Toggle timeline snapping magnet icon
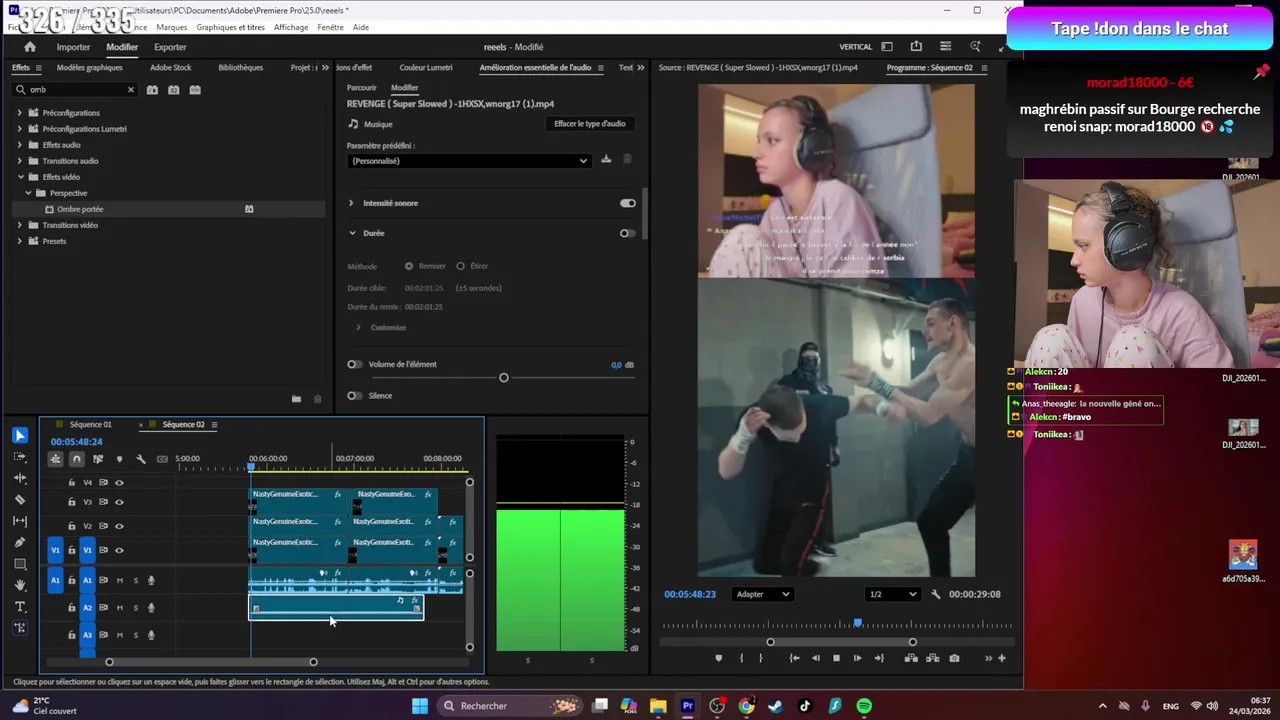Screen dimensions: 1280x720 pyautogui.click(x=76, y=459)
